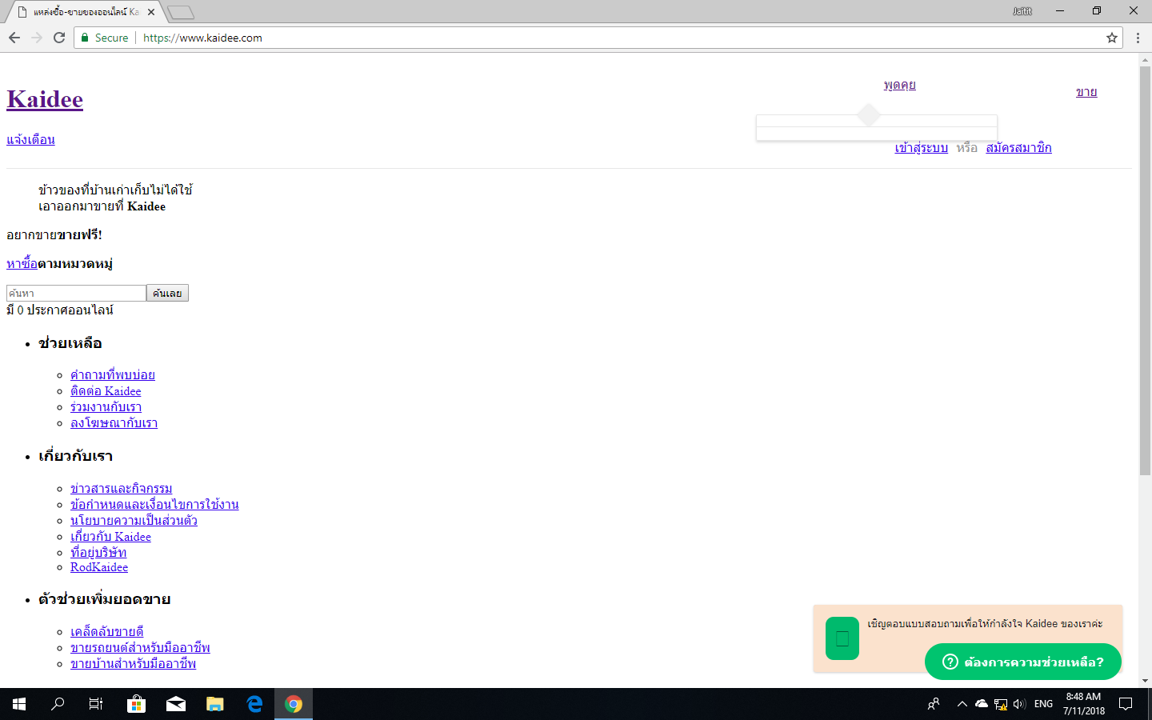The height and width of the screenshot is (720, 1152).
Task: Open the Action Center notification icon
Action: click(1126, 704)
